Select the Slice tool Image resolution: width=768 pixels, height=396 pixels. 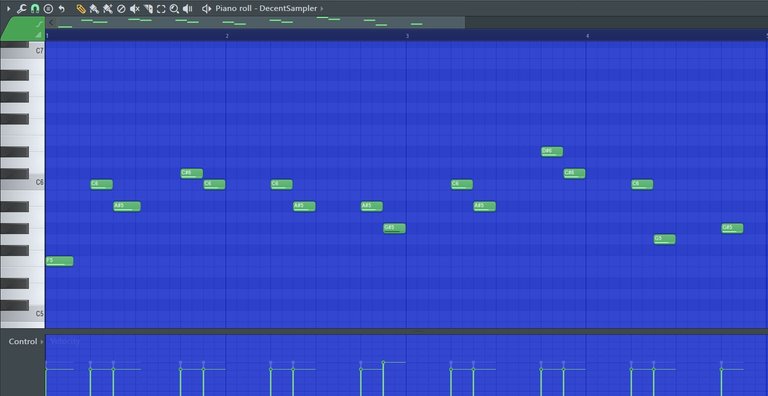pyautogui.click(x=148, y=8)
